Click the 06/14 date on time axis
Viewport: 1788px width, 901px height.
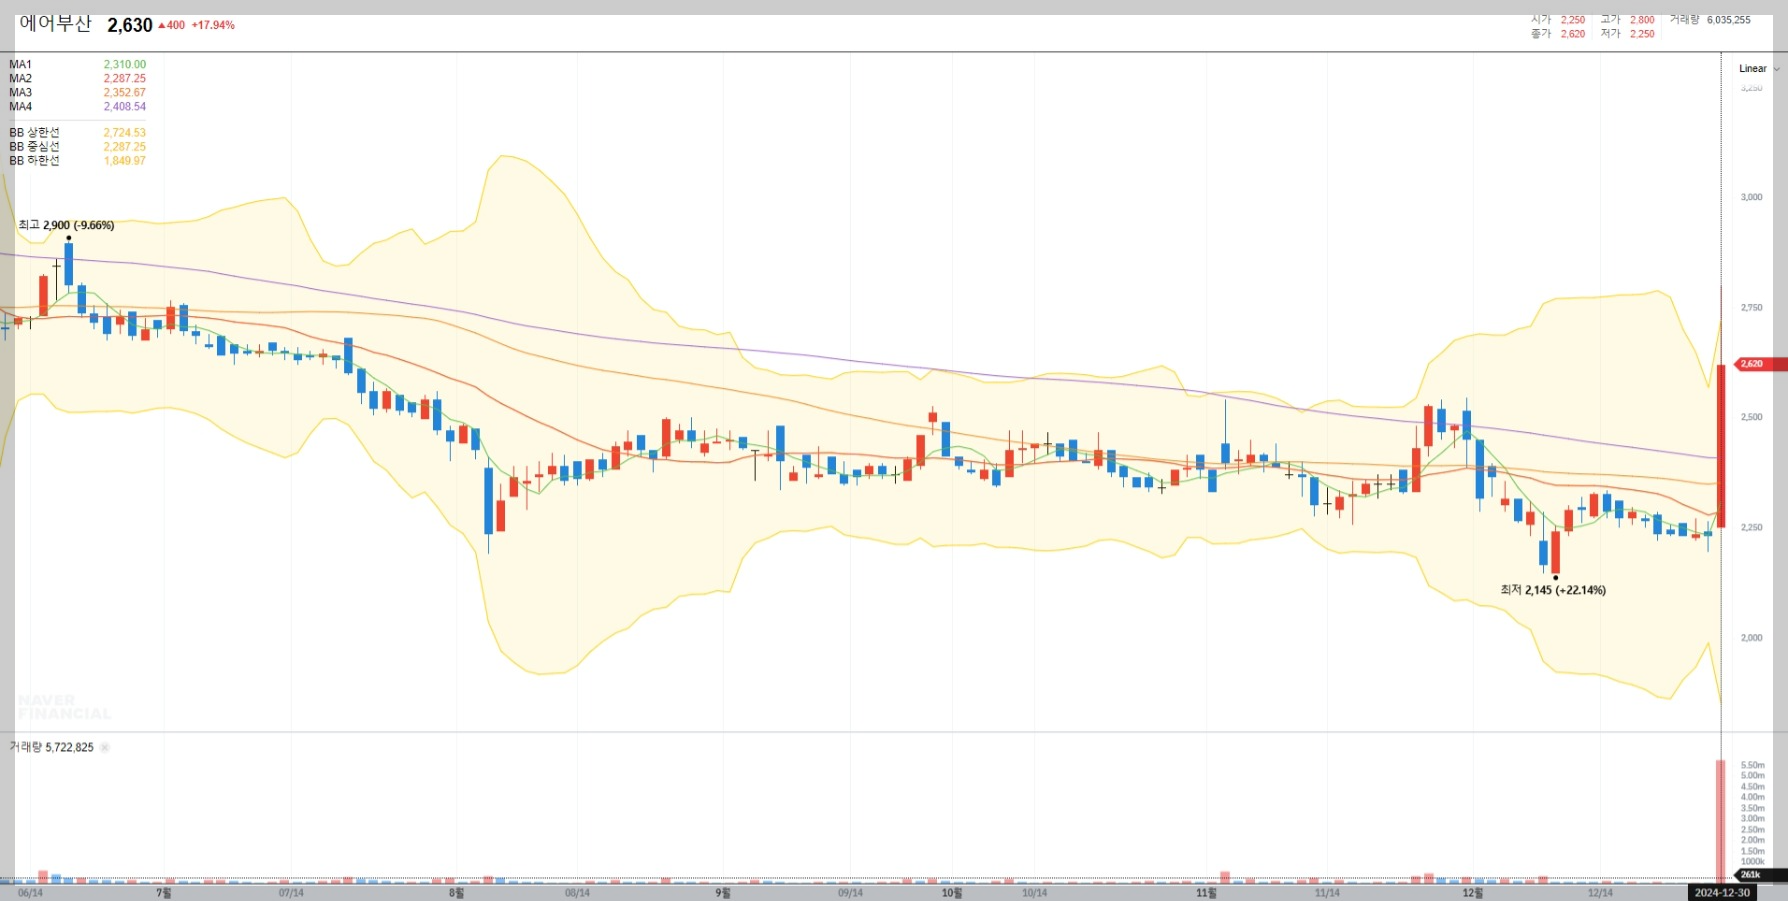click(30, 893)
